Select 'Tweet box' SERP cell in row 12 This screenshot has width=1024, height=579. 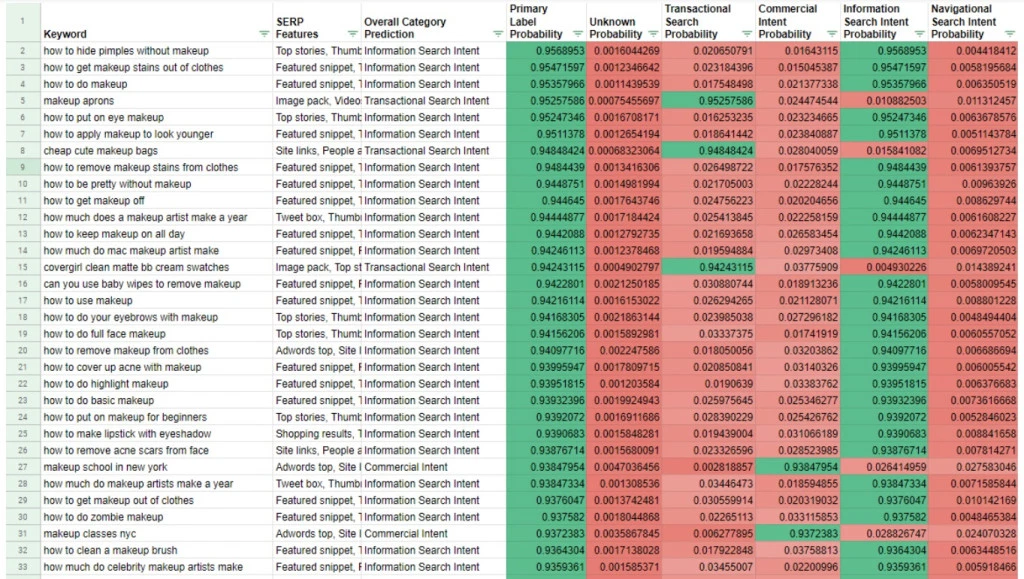click(x=316, y=217)
